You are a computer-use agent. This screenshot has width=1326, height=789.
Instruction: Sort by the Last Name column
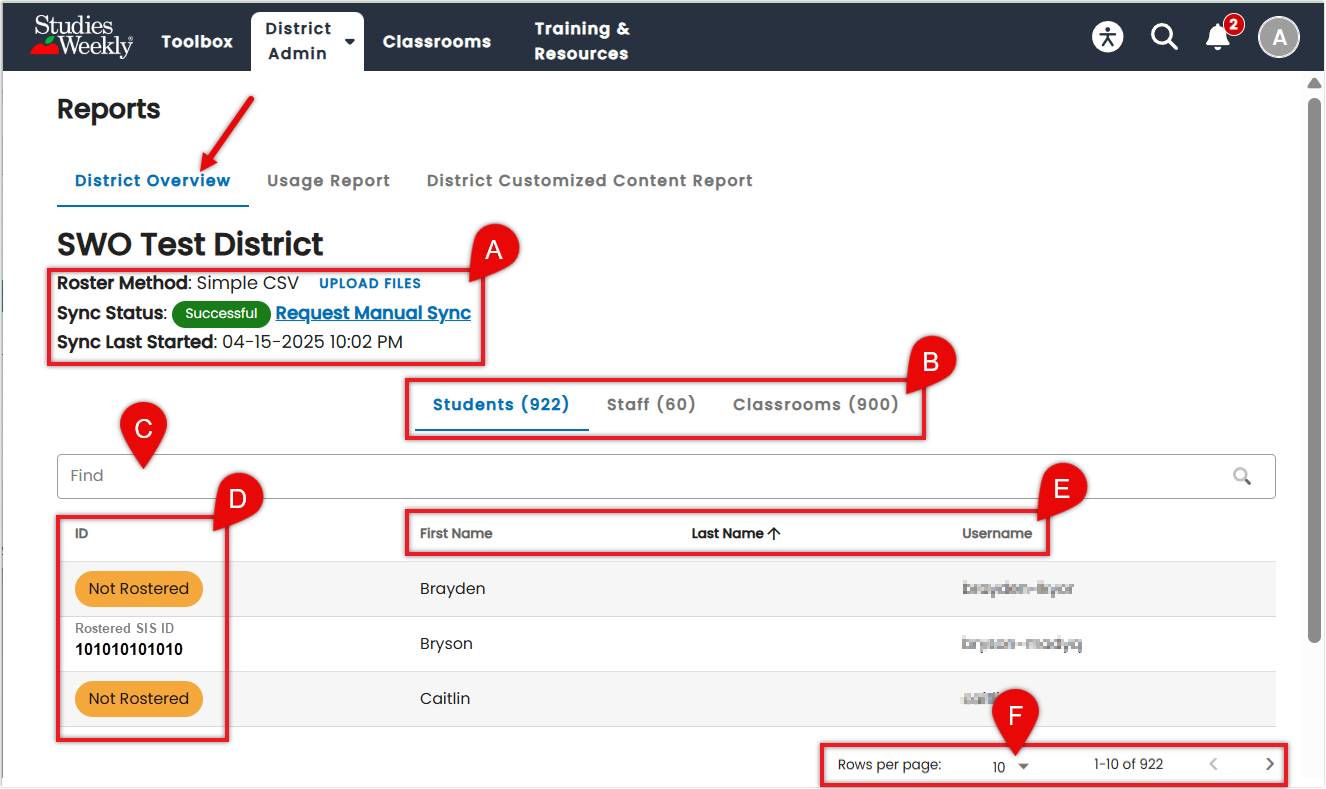point(728,533)
